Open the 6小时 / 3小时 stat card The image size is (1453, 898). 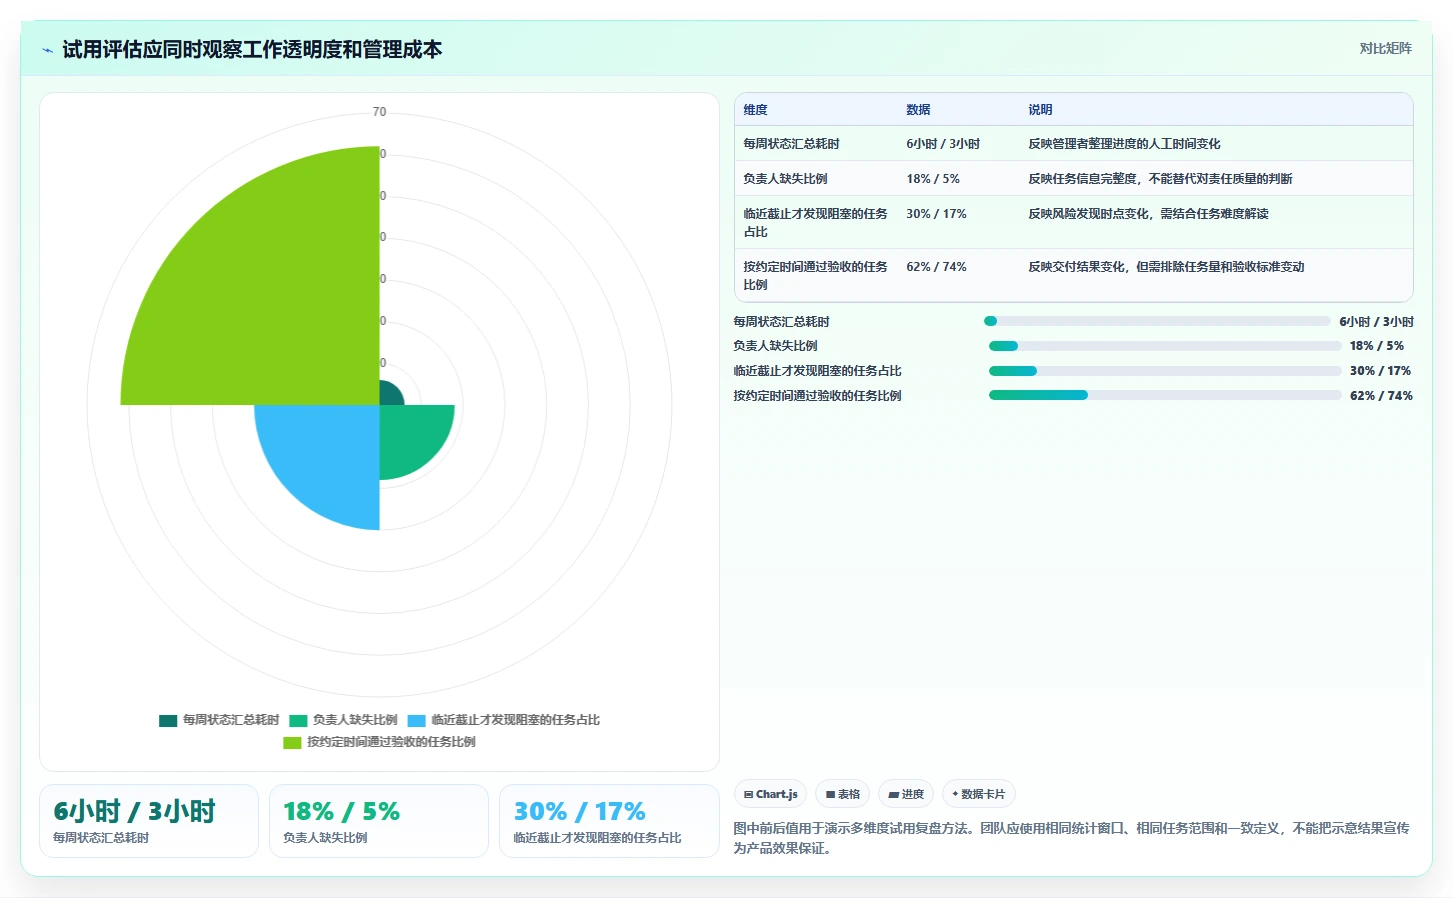[149, 821]
